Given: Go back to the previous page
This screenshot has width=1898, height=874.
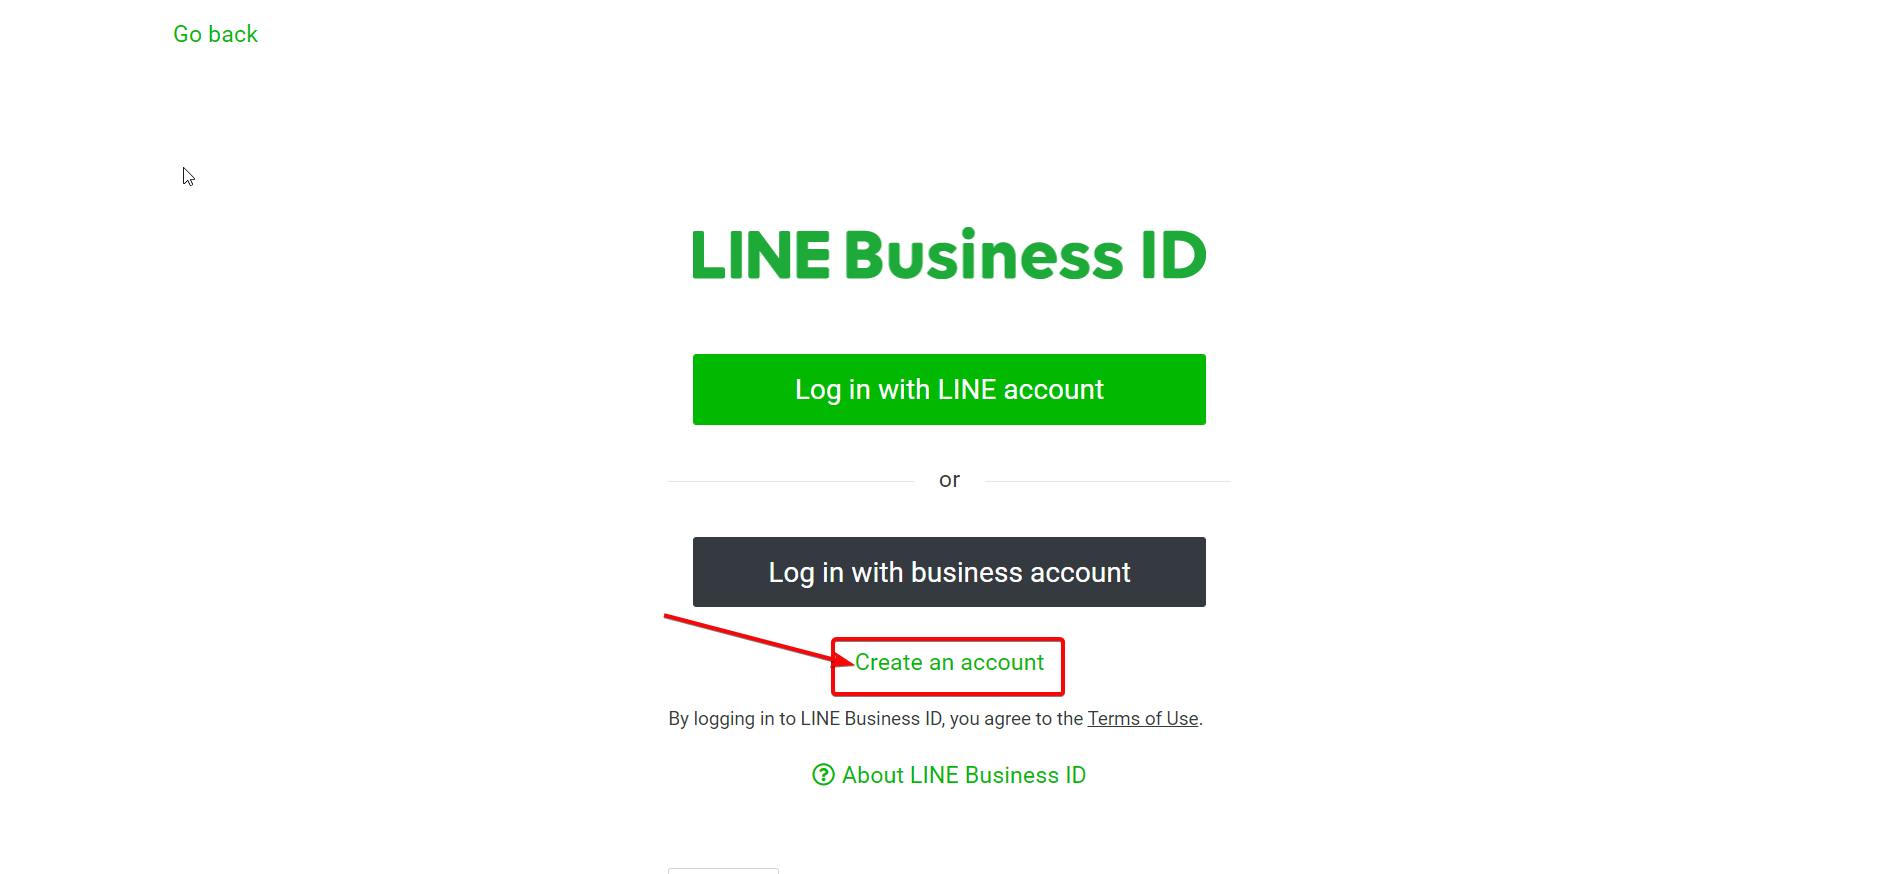Looking at the screenshot, I should (x=215, y=34).
